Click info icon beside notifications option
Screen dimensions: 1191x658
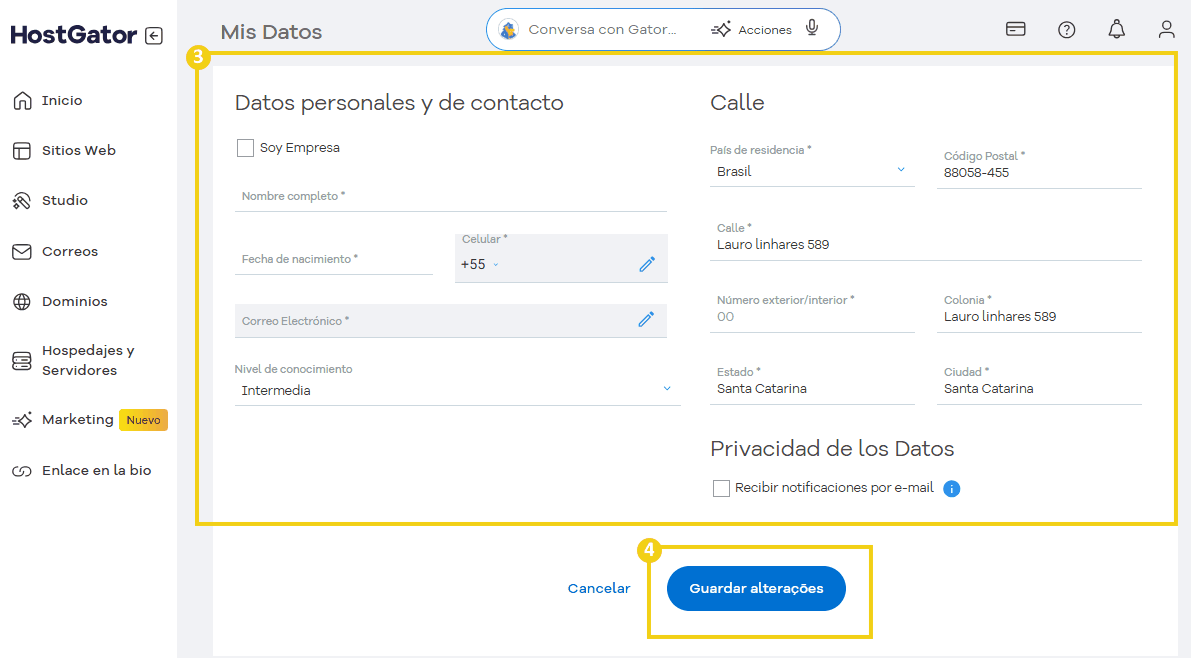coord(952,489)
